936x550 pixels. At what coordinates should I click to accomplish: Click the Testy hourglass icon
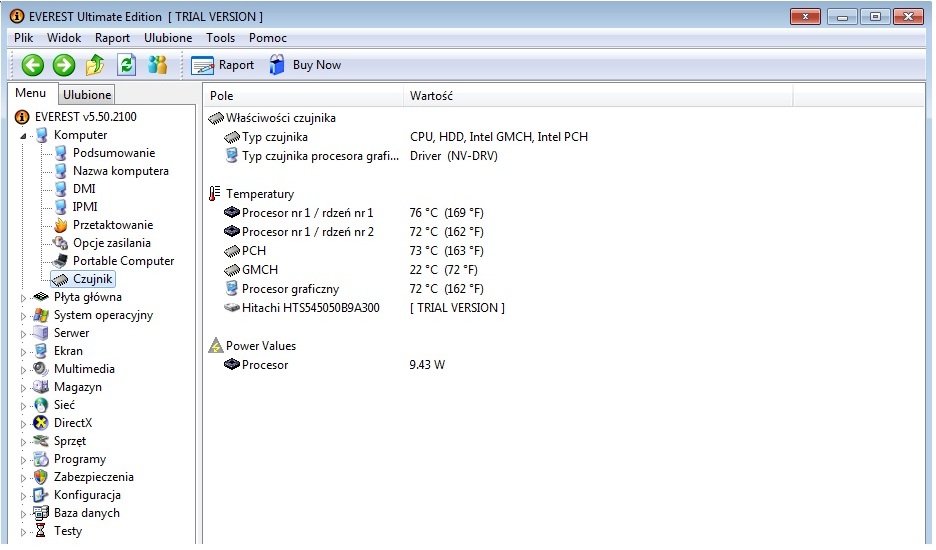pos(41,531)
